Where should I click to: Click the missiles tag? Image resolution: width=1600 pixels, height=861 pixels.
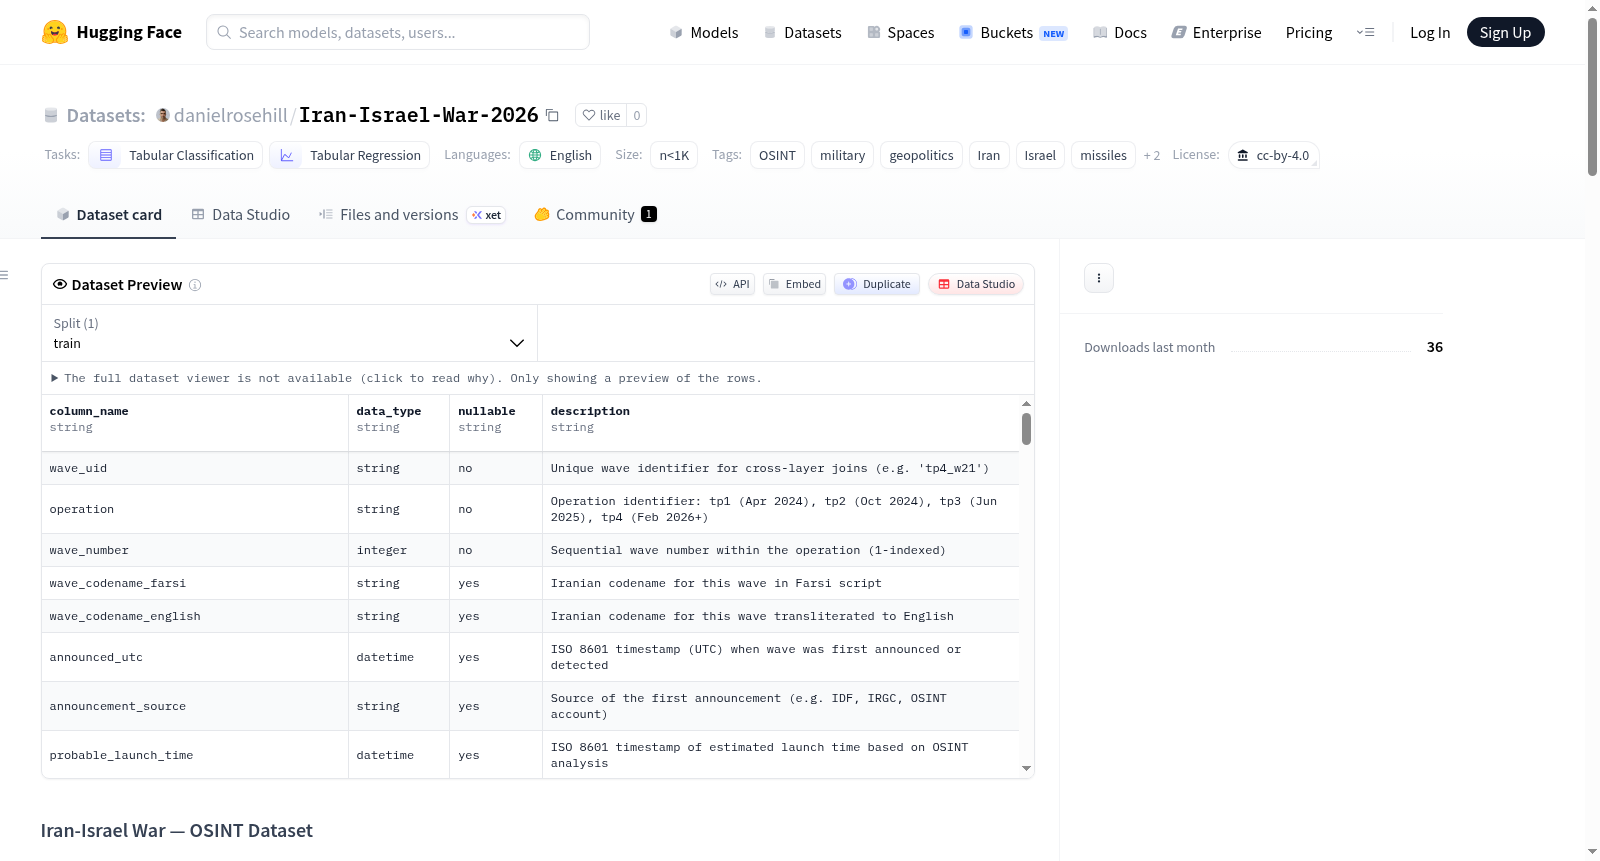[1104, 155]
